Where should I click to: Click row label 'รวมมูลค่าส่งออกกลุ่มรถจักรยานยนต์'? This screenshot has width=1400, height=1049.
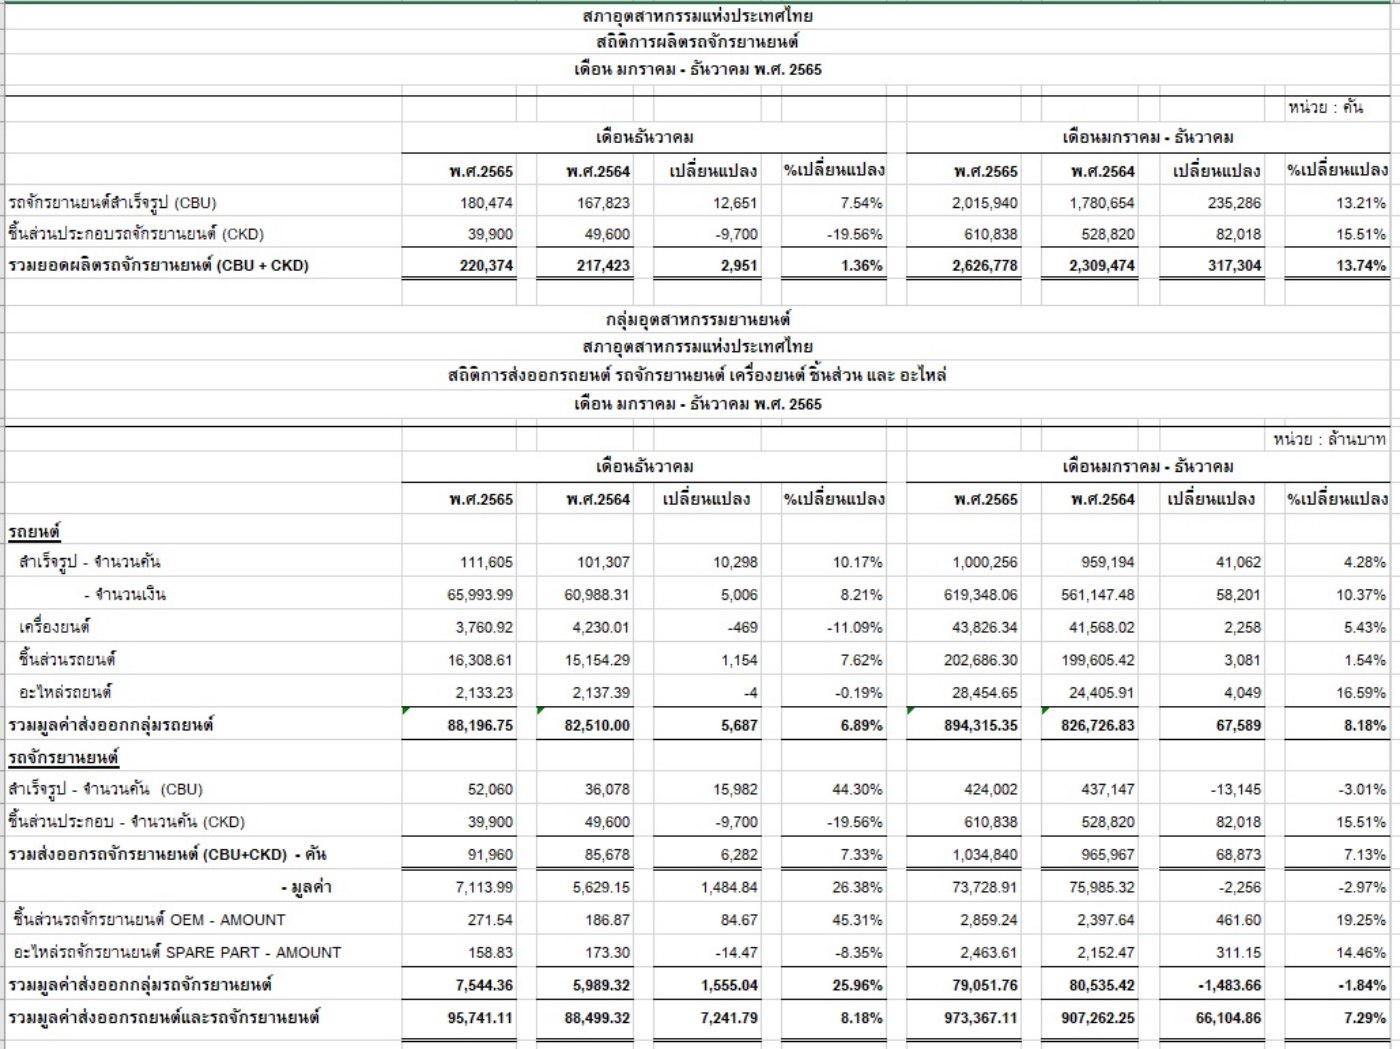140,985
